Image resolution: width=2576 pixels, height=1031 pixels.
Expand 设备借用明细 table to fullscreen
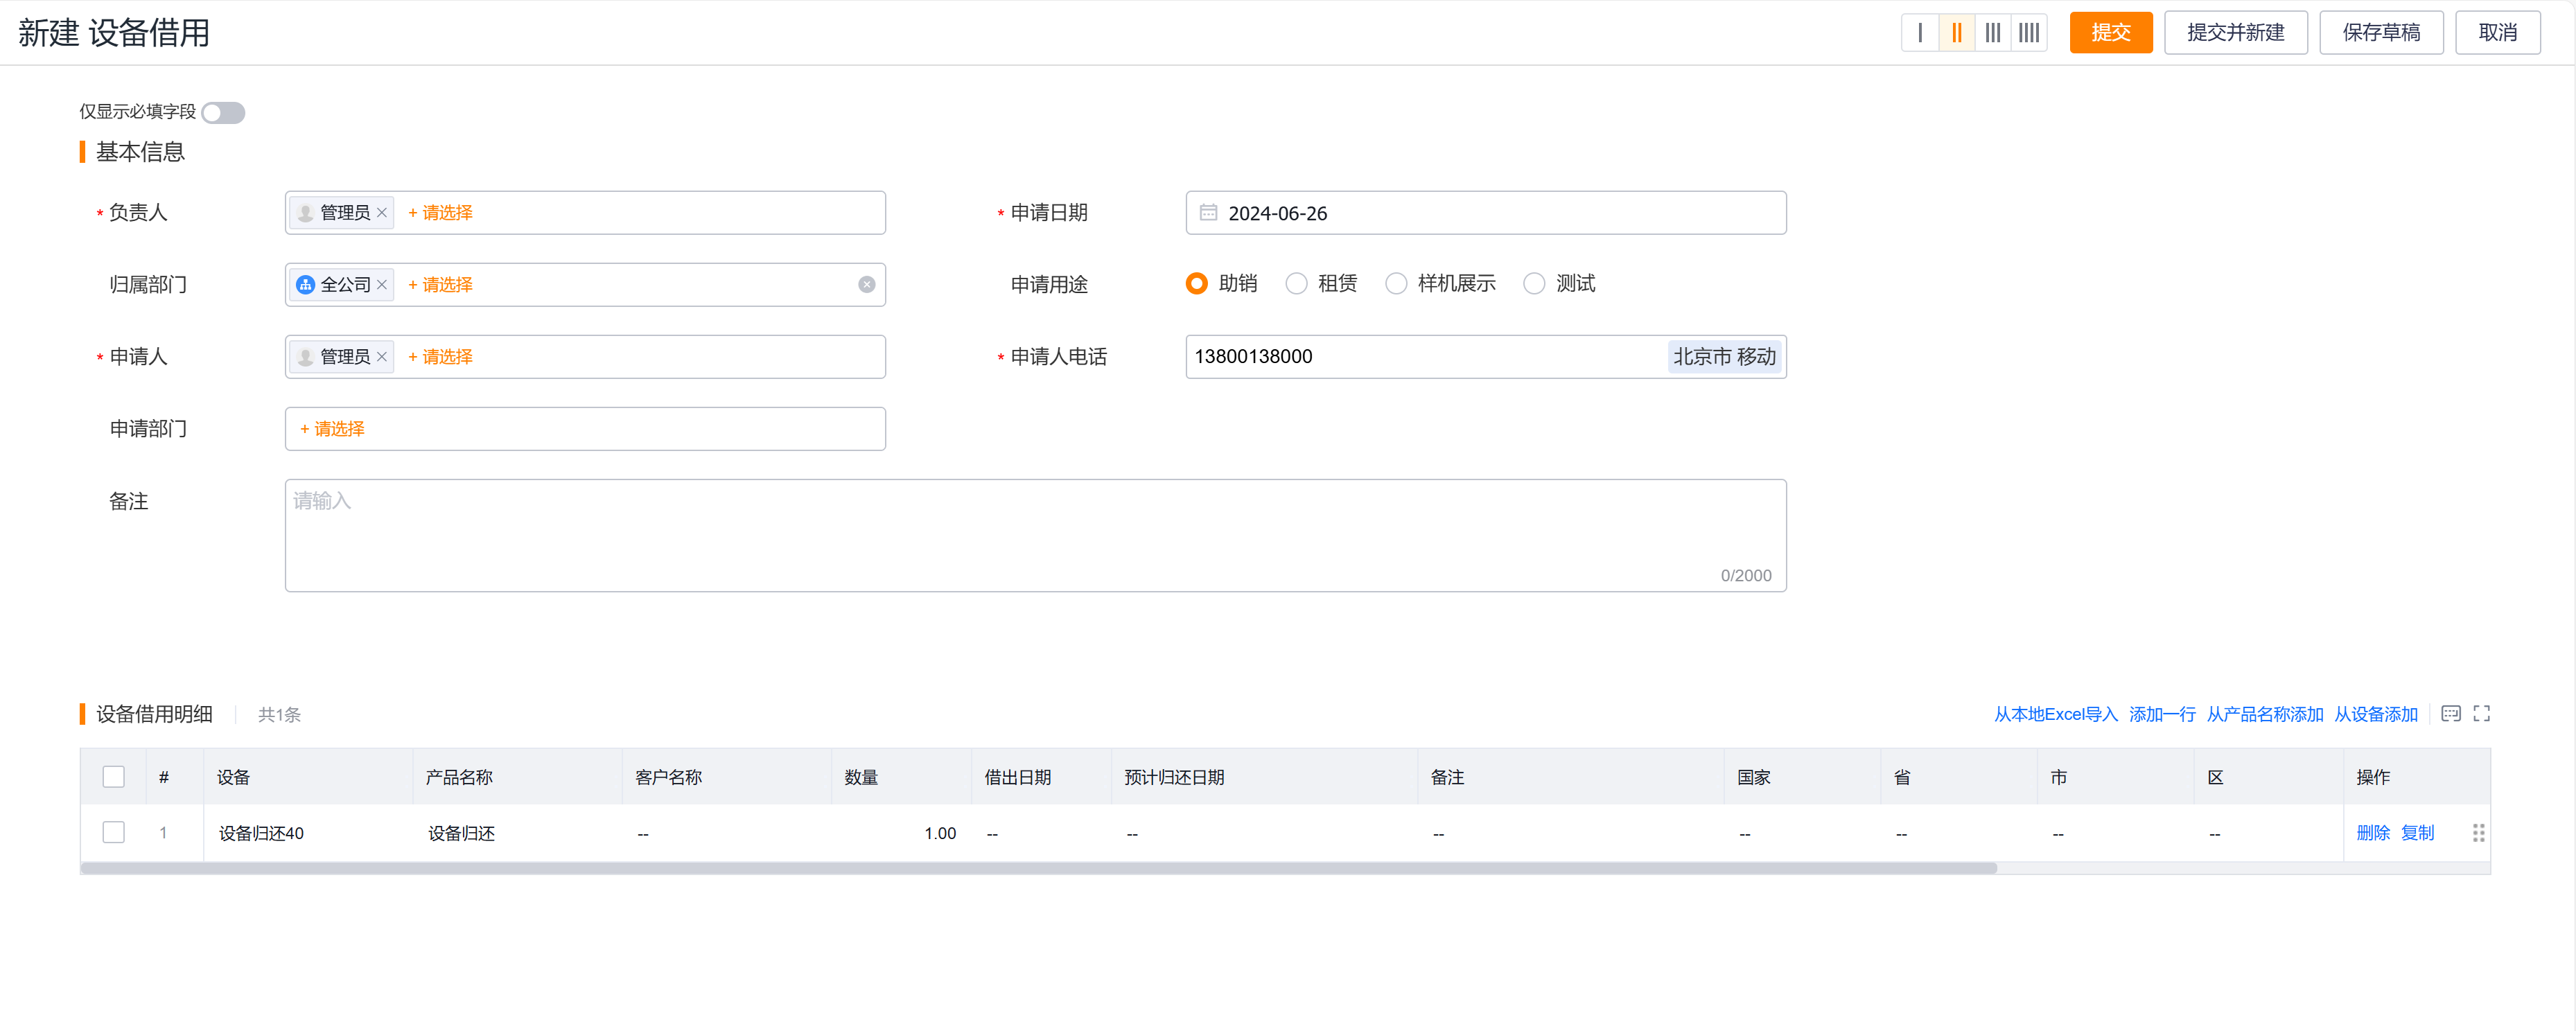[x=2481, y=714]
